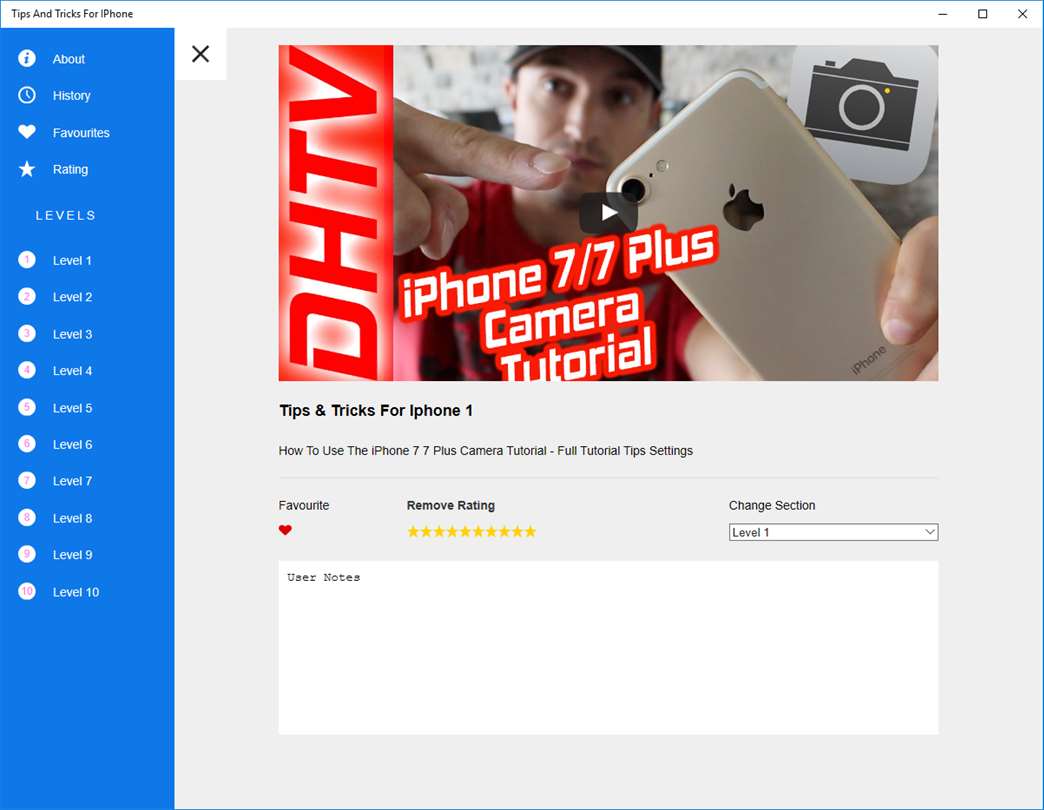Go to Level 4 label
Screen dimensions: 1044x810
click(x=73, y=371)
